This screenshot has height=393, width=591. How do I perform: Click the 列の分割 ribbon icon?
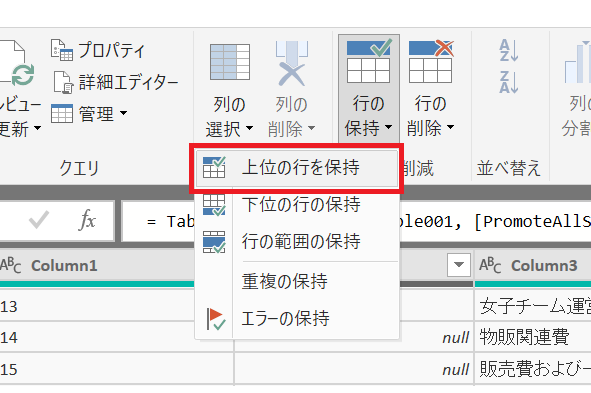tap(577, 63)
